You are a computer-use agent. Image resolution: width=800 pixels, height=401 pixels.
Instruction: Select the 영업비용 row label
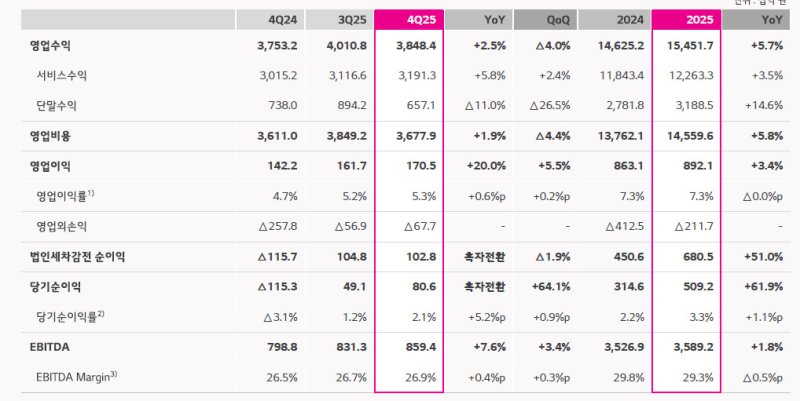tap(51, 135)
